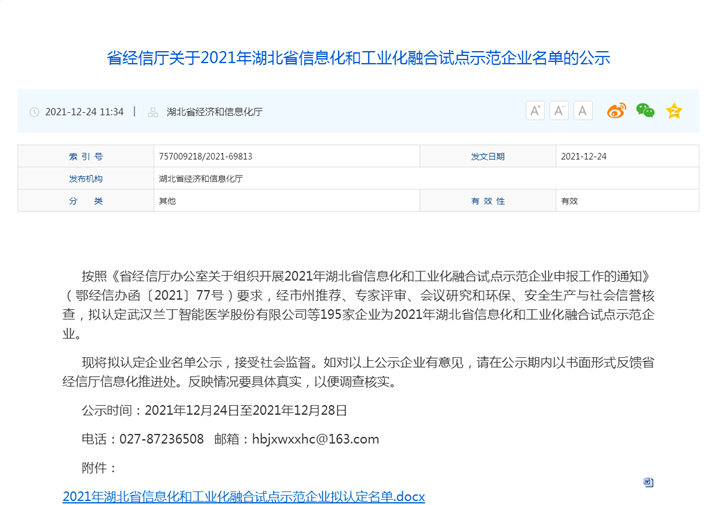Select phone number 027-87236508

(162, 439)
